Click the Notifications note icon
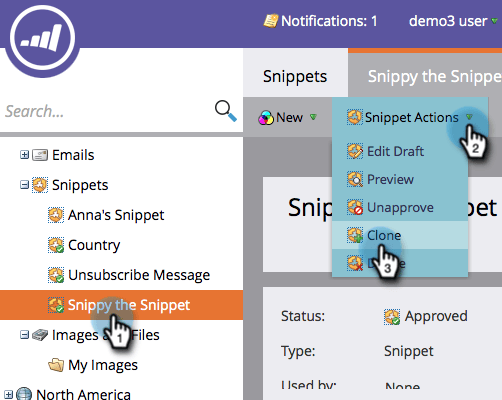This screenshot has width=502, height=400. (x=270, y=21)
